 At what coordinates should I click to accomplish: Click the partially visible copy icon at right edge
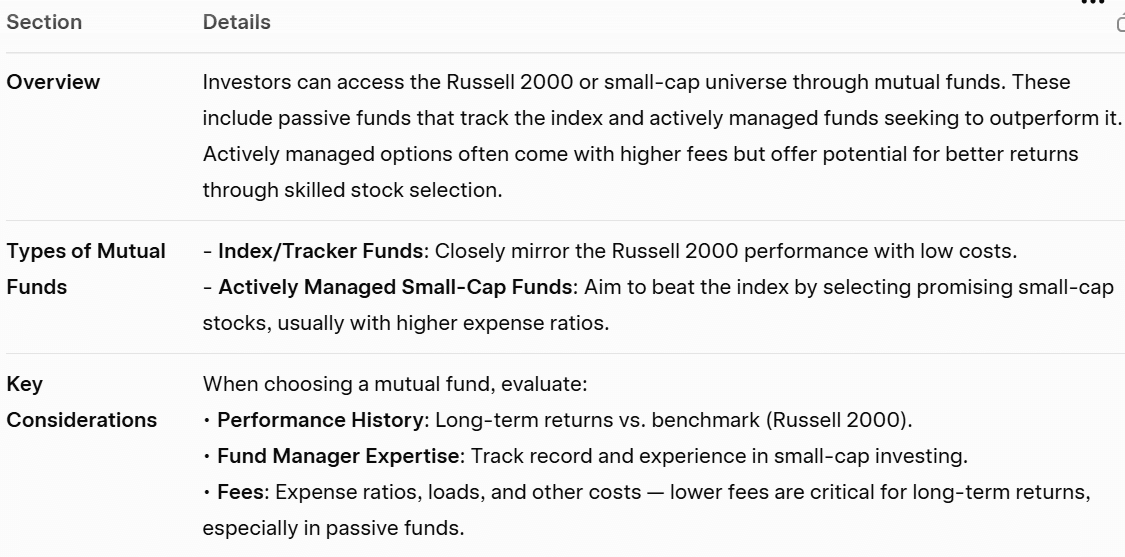point(1120,24)
